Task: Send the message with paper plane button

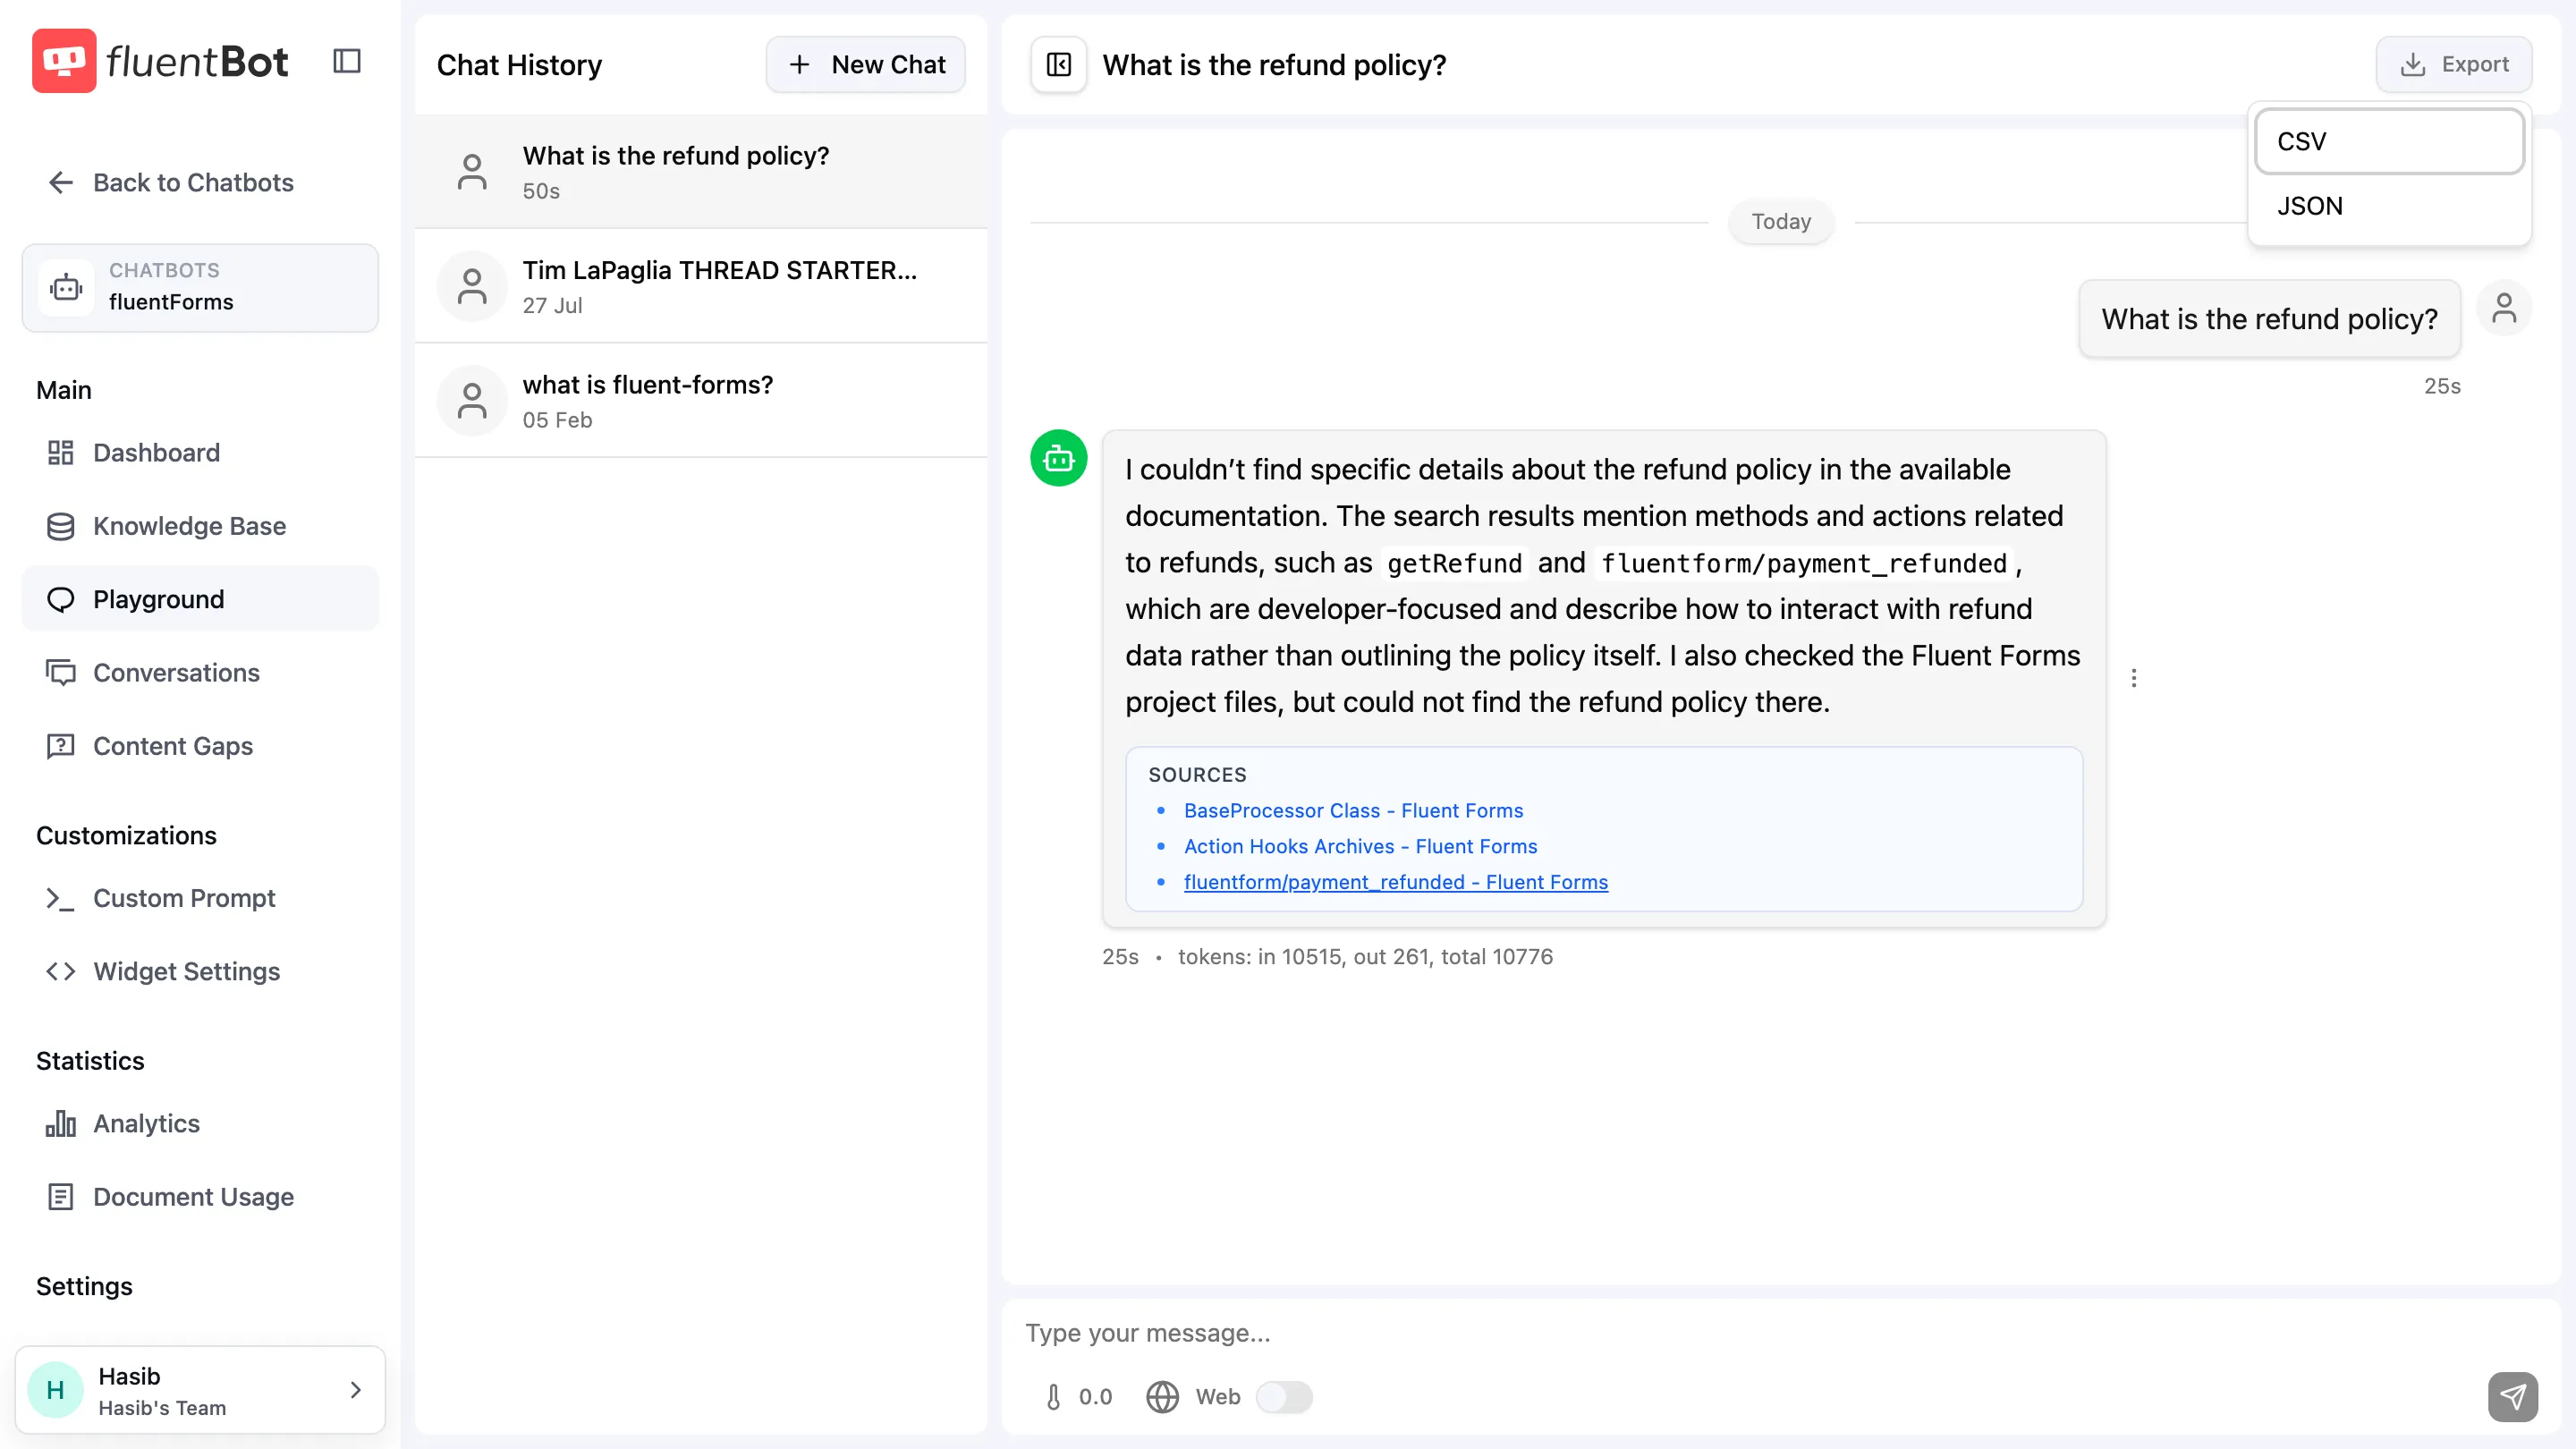Action: point(2513,1397)
